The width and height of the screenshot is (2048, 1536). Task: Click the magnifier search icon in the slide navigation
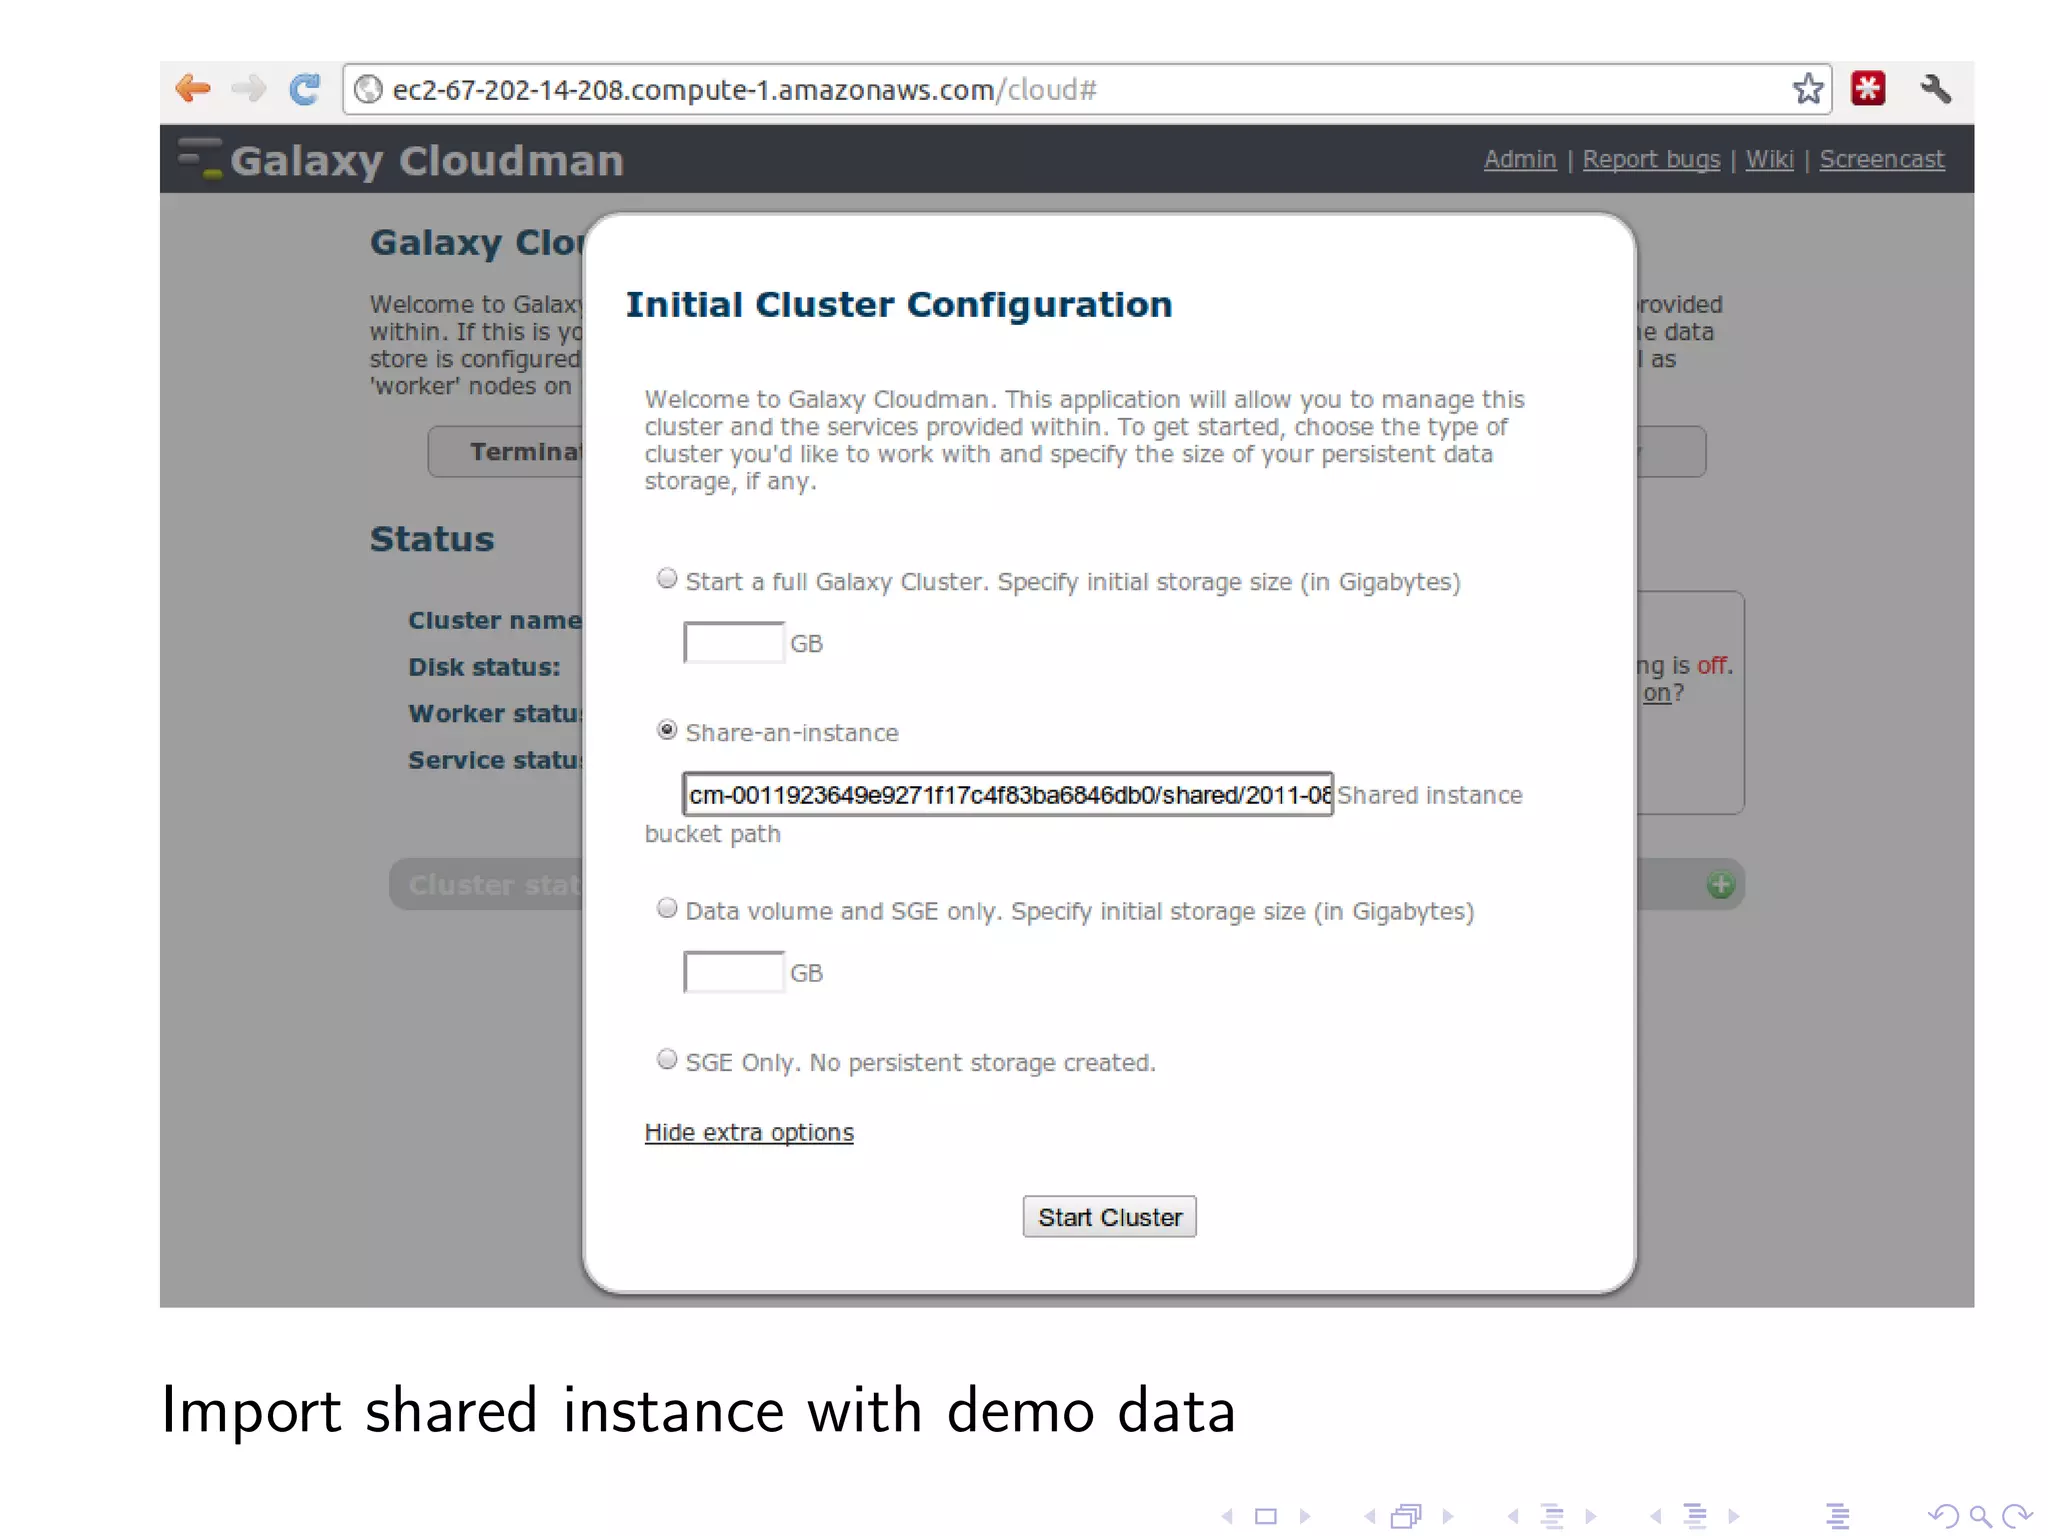pos(1980,1517)
